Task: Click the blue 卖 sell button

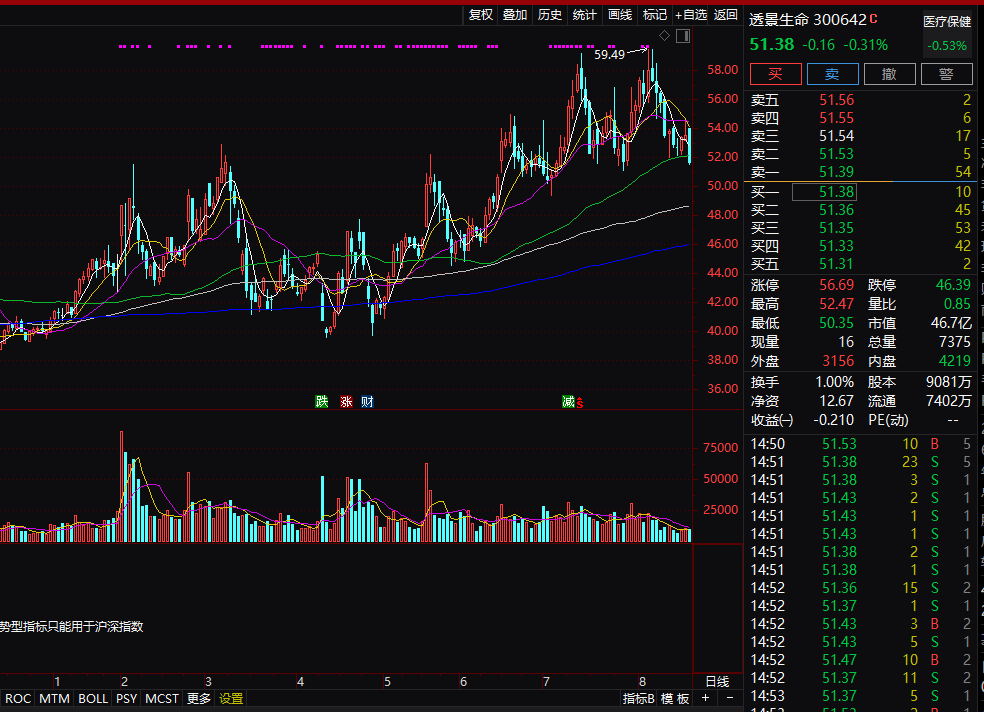Action: [x=832, y=74]
